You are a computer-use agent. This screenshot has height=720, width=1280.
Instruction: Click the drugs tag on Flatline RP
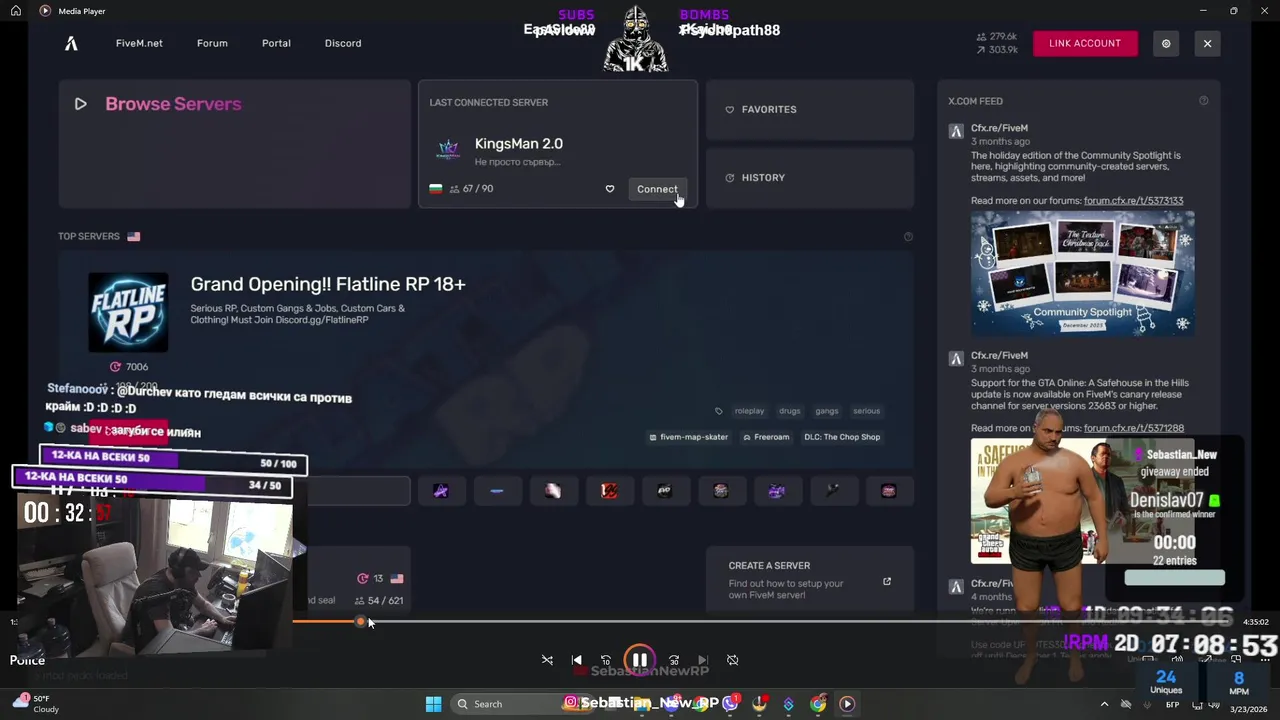tap(789, 411)
